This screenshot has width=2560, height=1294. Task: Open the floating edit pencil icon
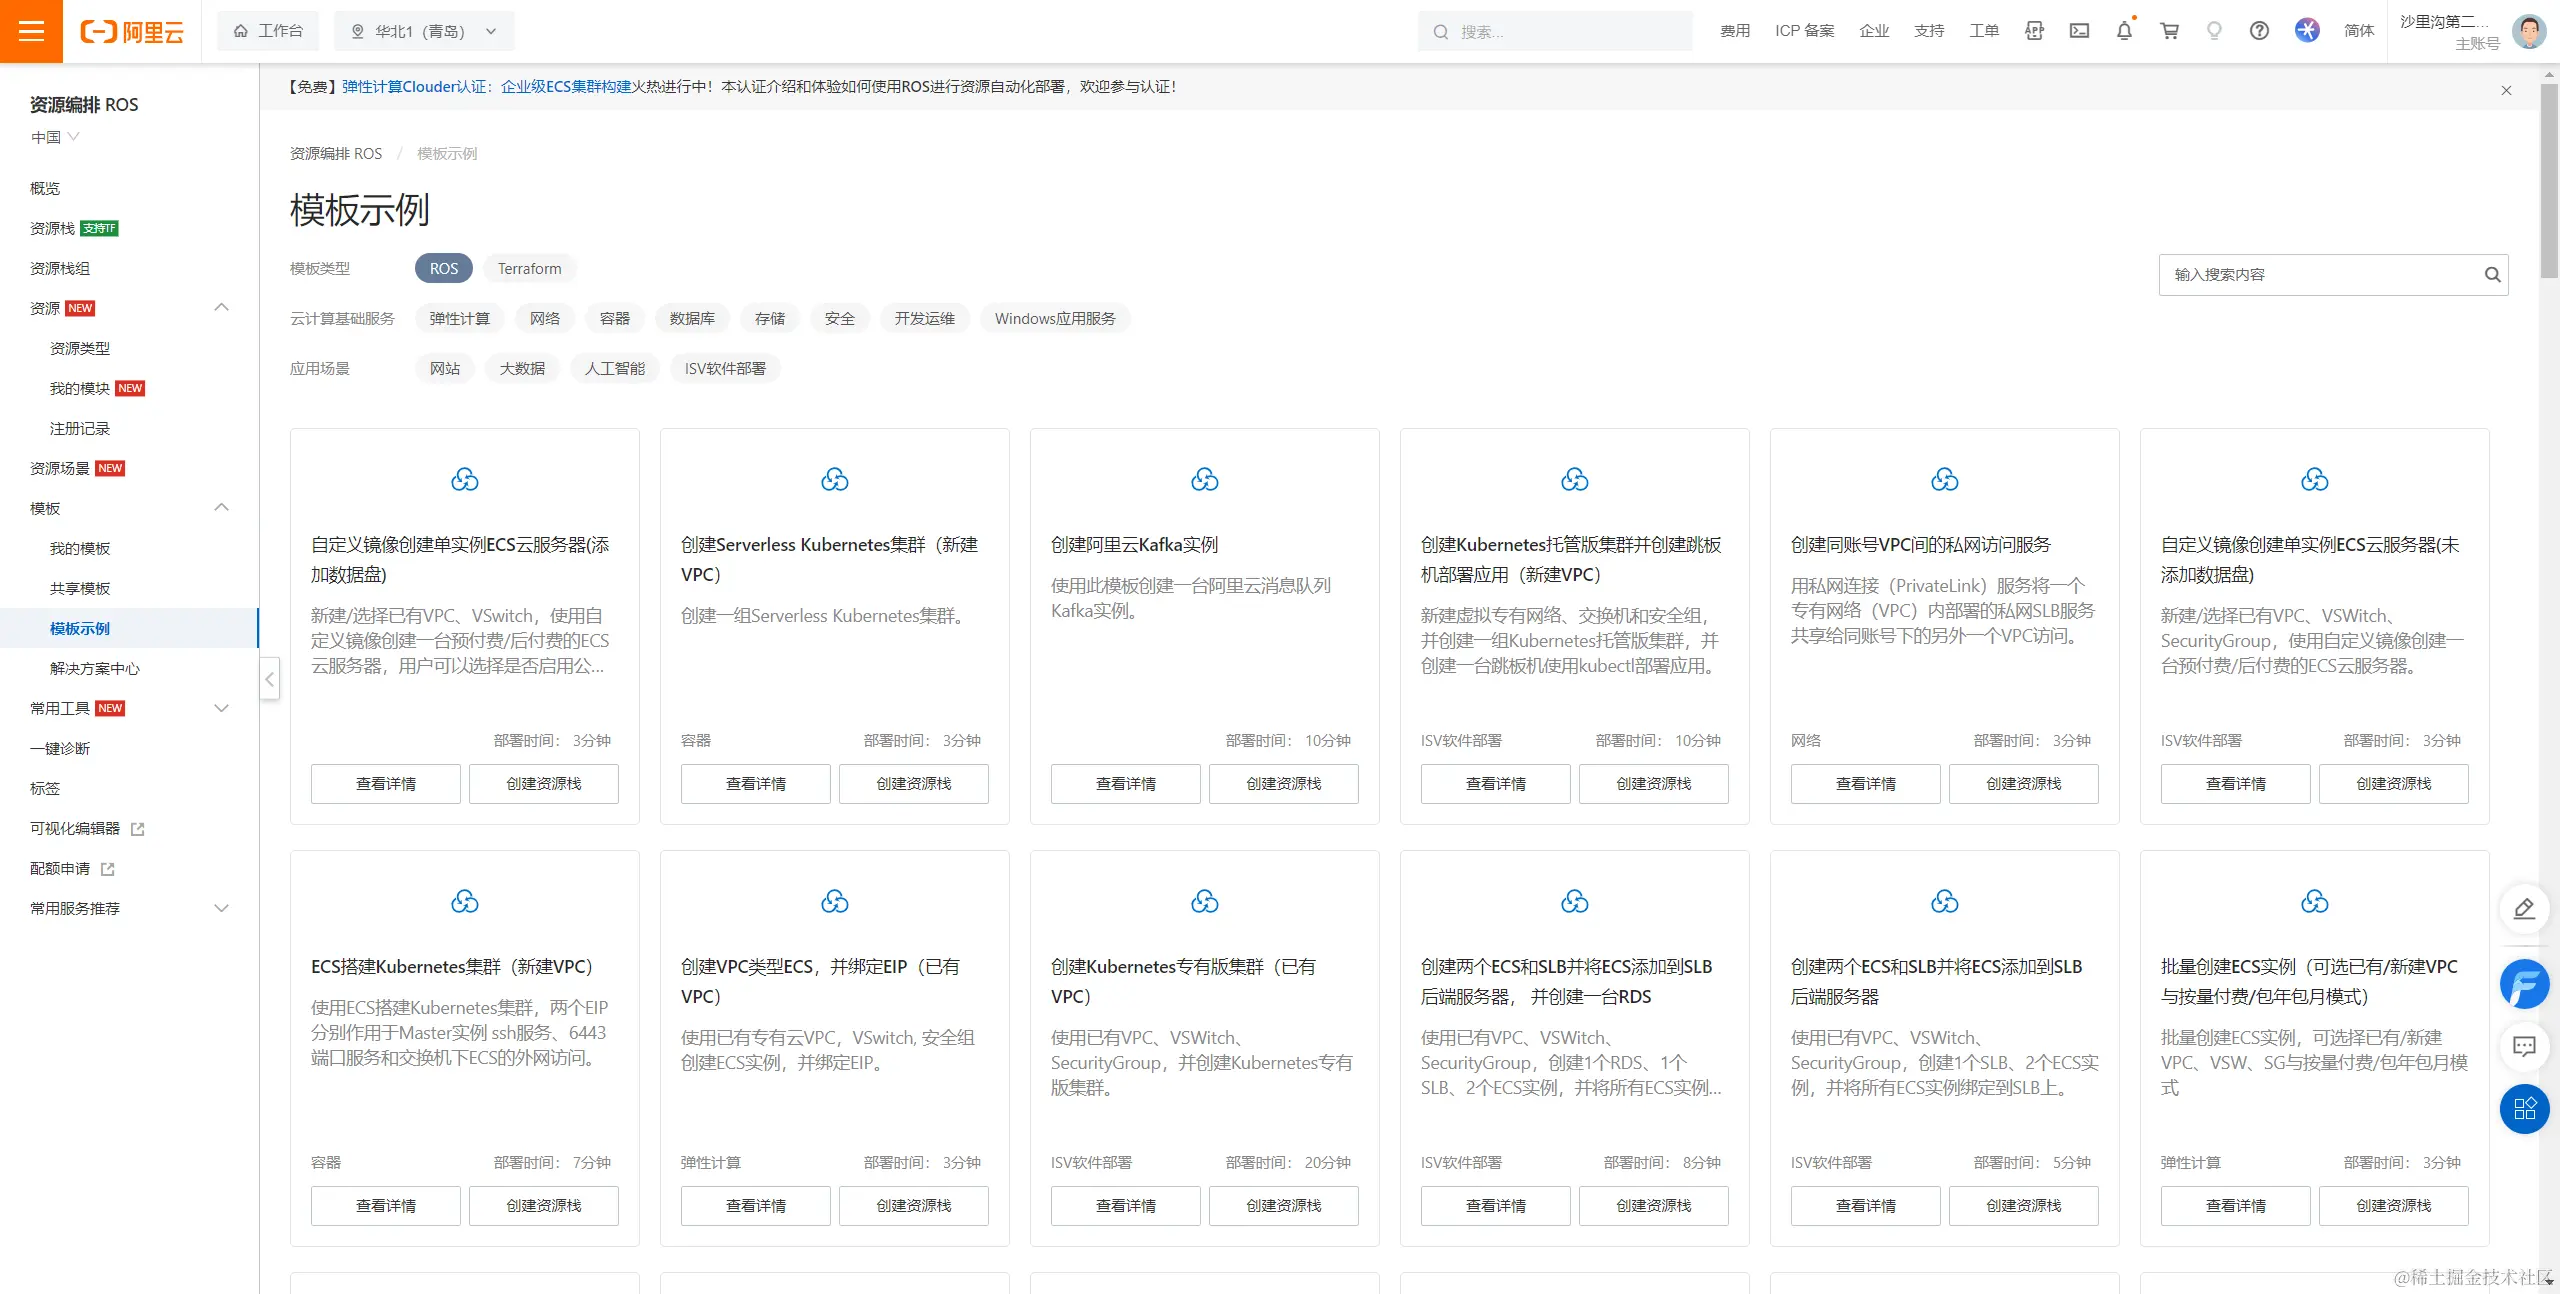(x=2524, y=909)
